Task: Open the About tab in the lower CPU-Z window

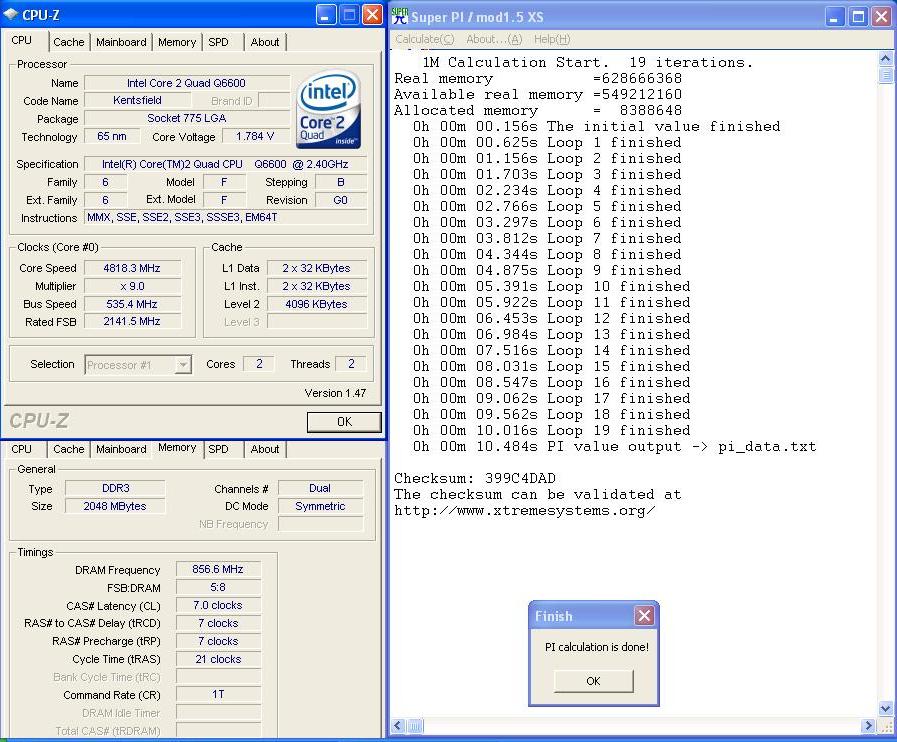Action: [x=265, y=449]
